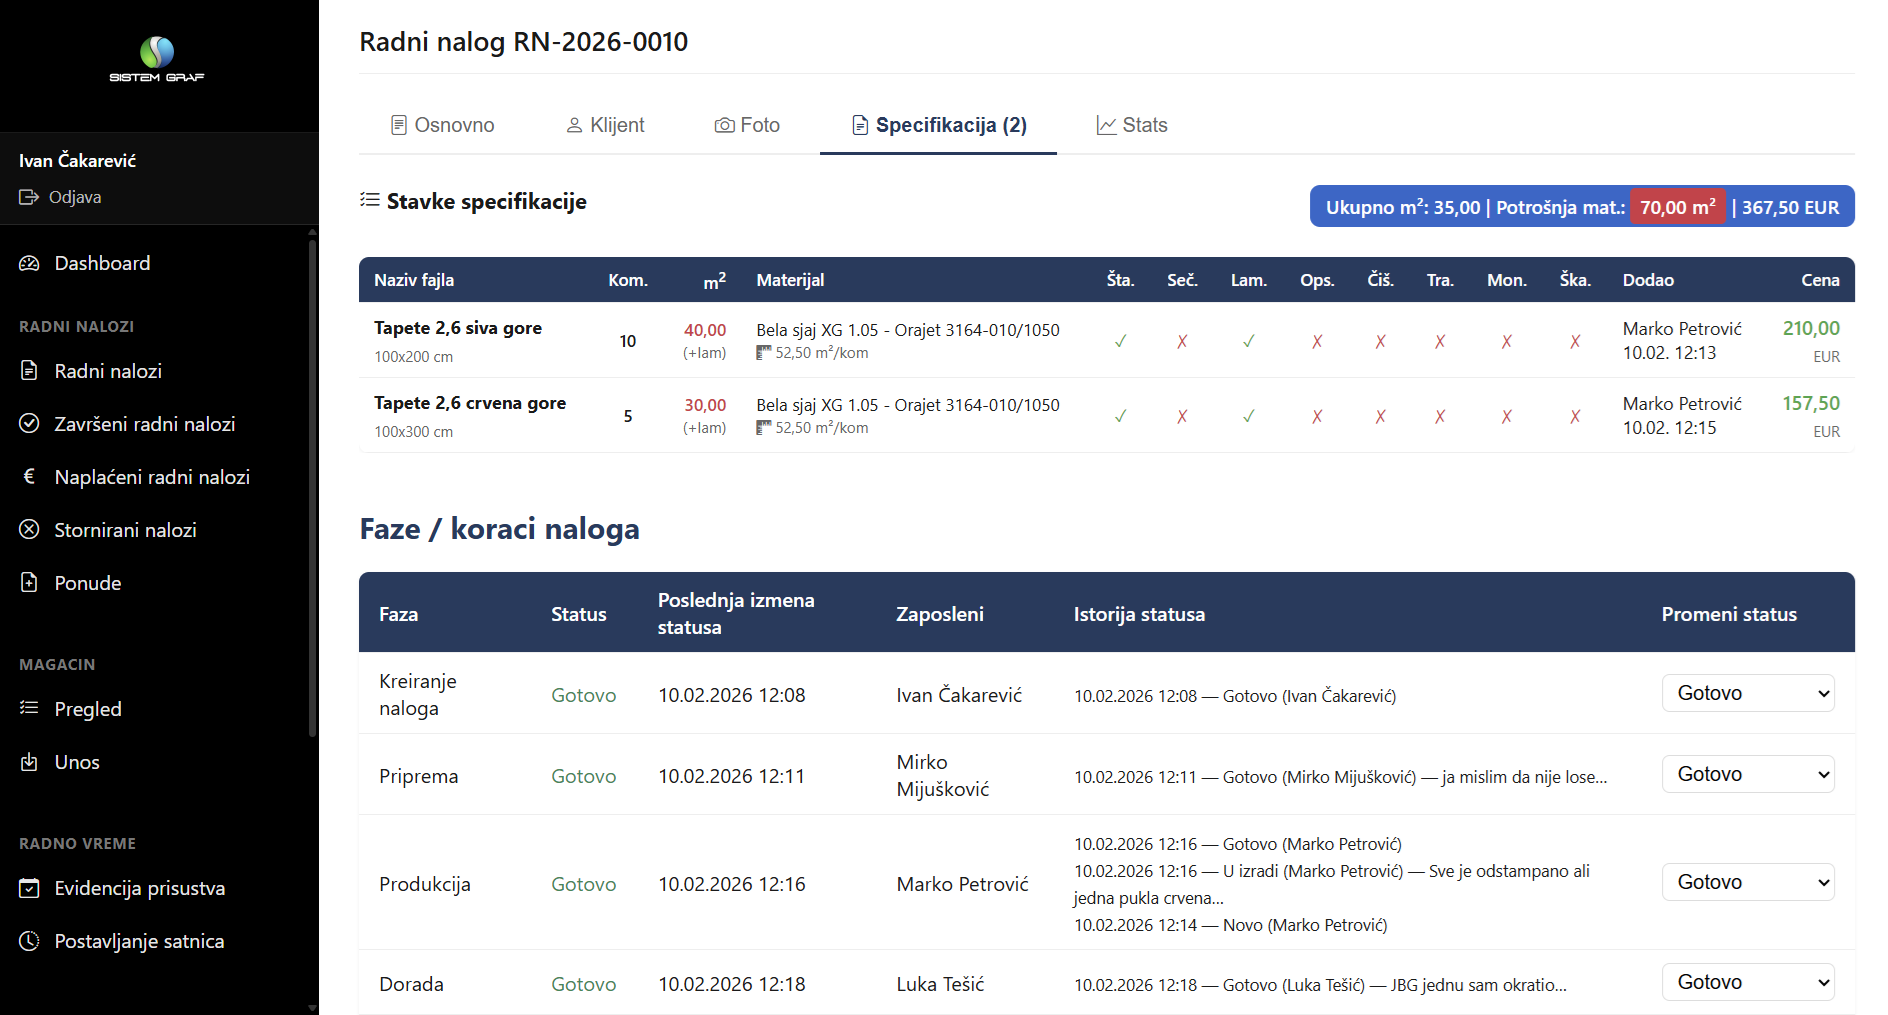Go to Magacin Unos page
1888x1015 pixels.
(x=77, y=762)
